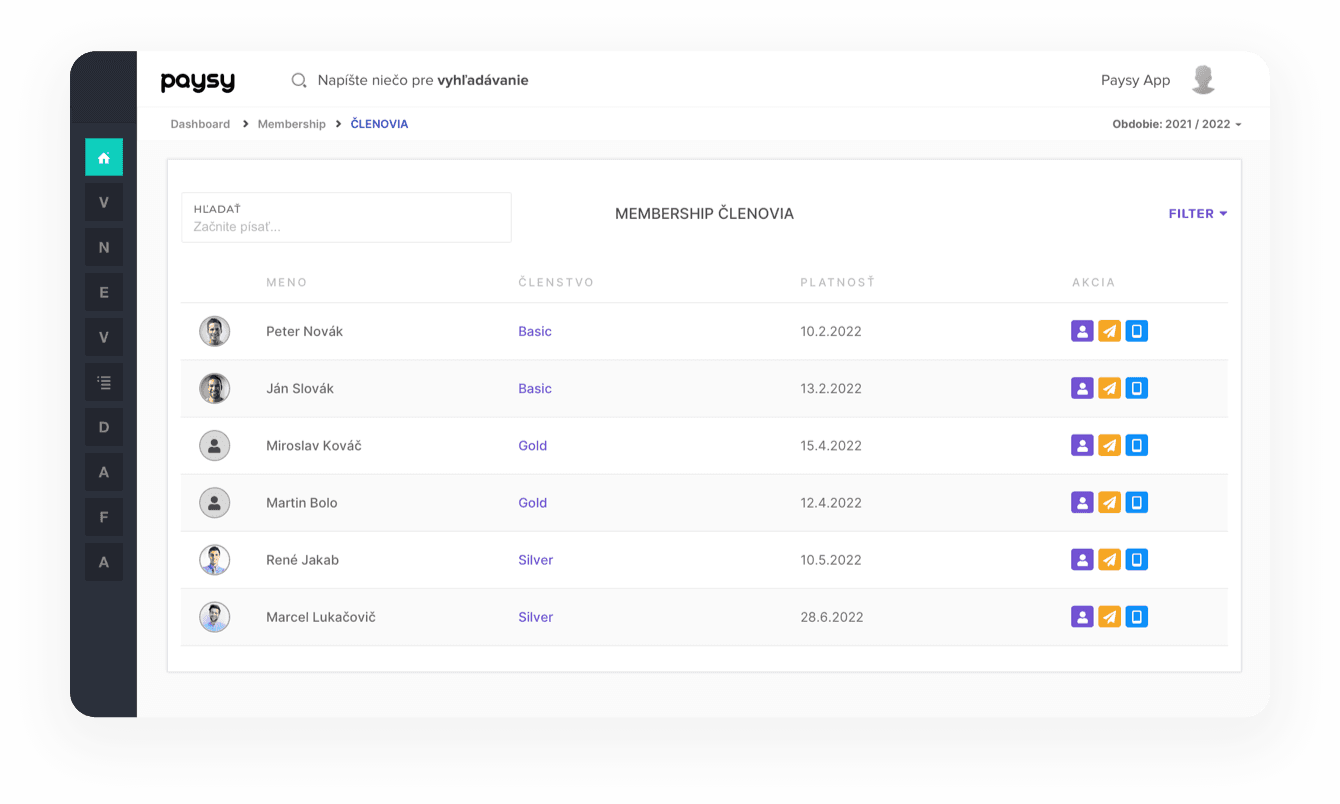Select sidebar item D
1340x804 pixels.
[104, 427]
